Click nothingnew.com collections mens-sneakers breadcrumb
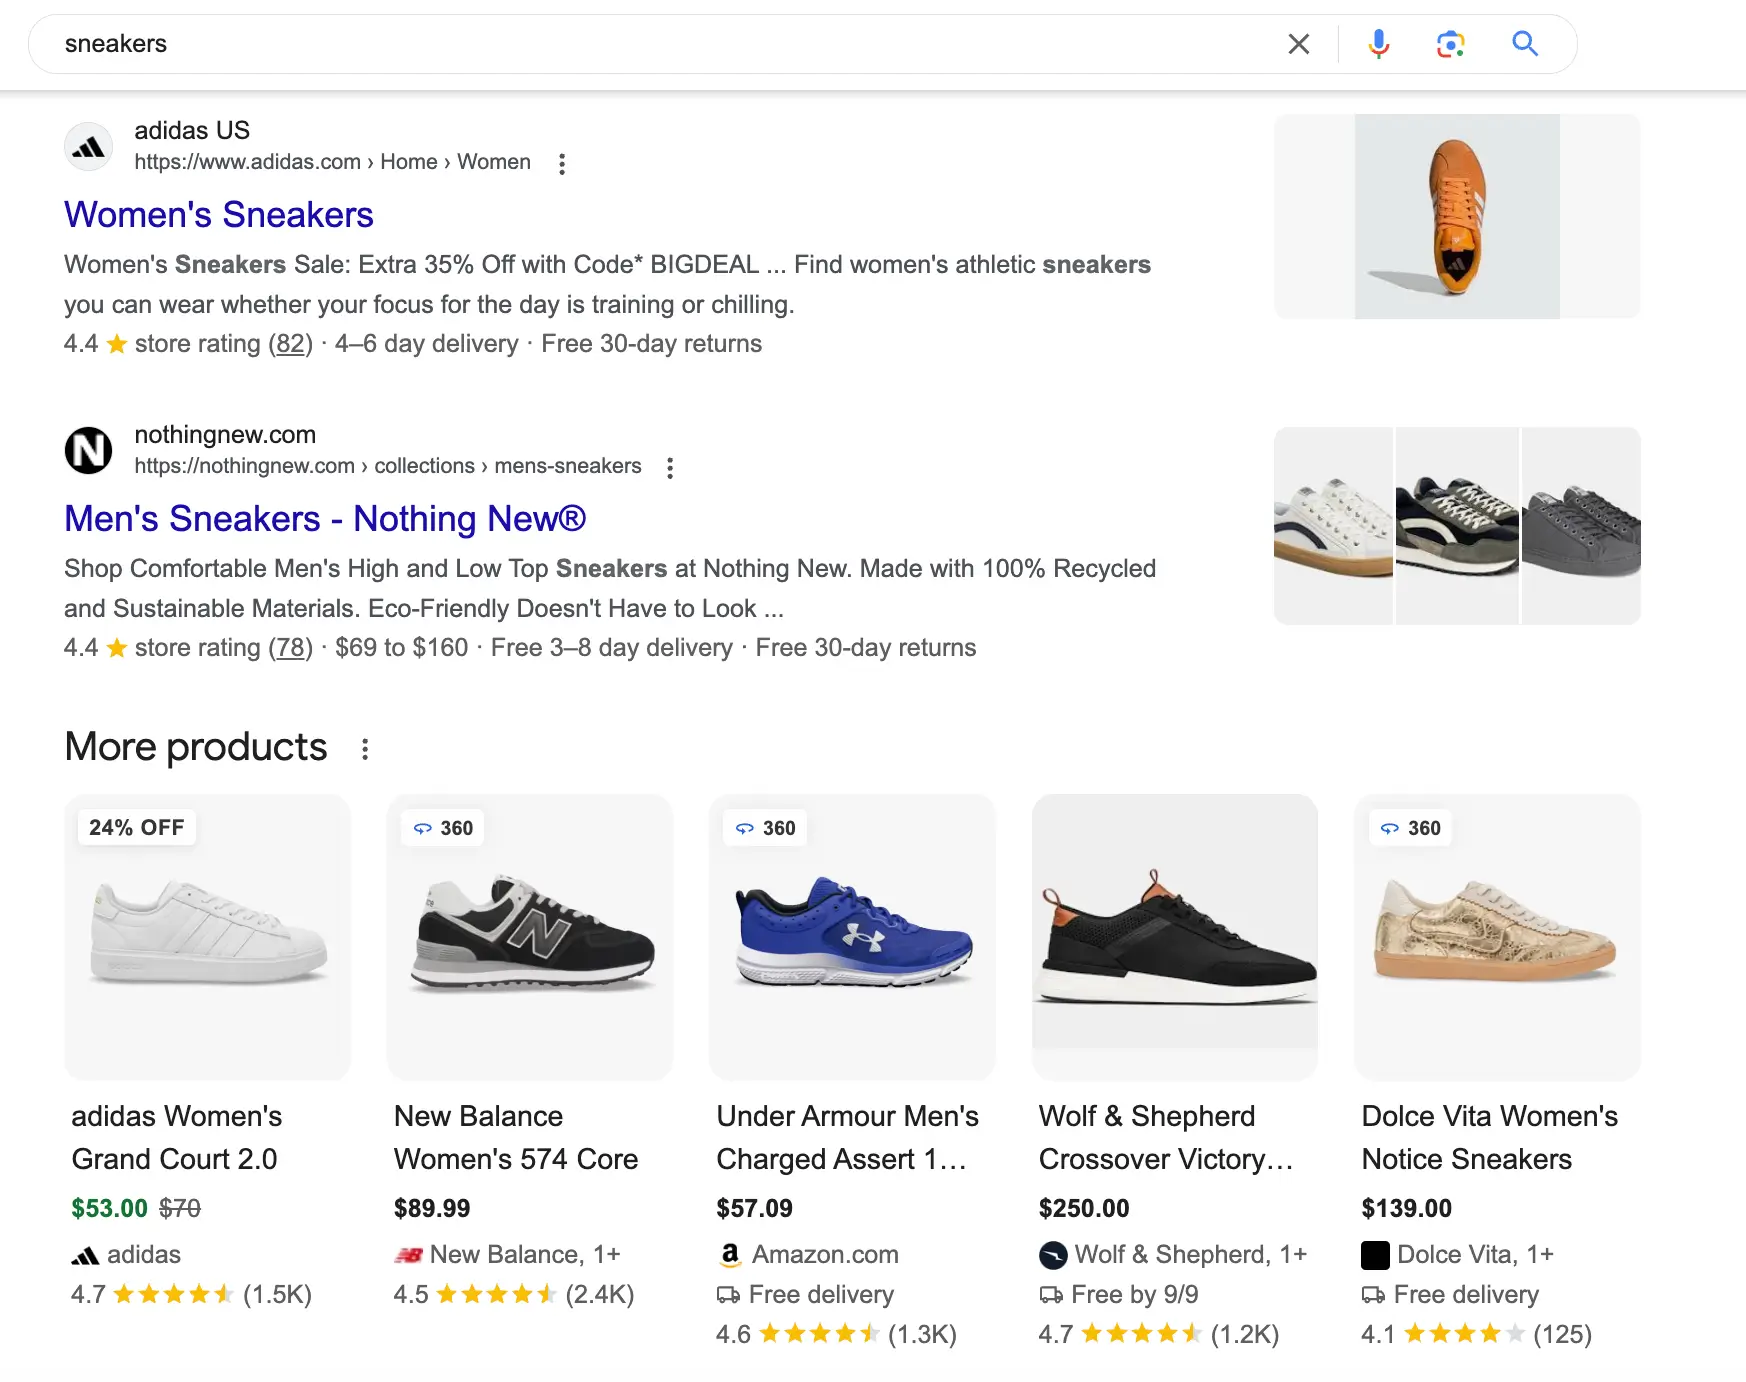1746x1382 pixels. point(388,466)
